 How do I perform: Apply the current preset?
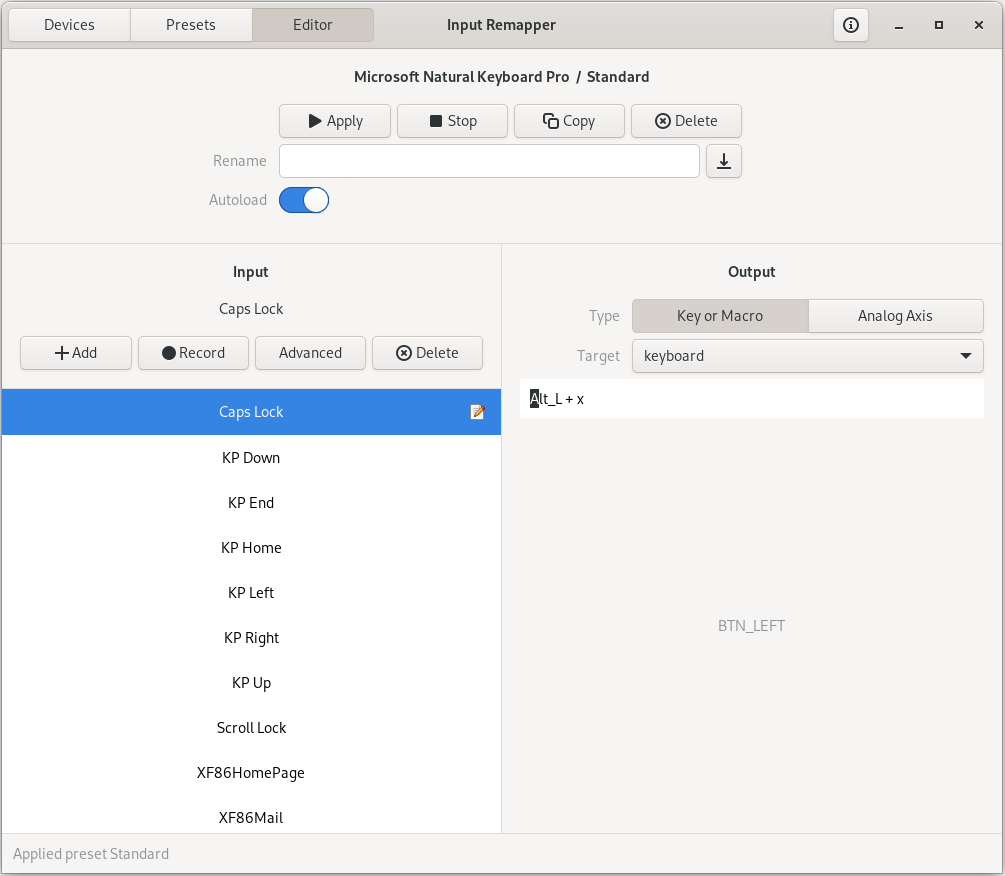point(335,121)
